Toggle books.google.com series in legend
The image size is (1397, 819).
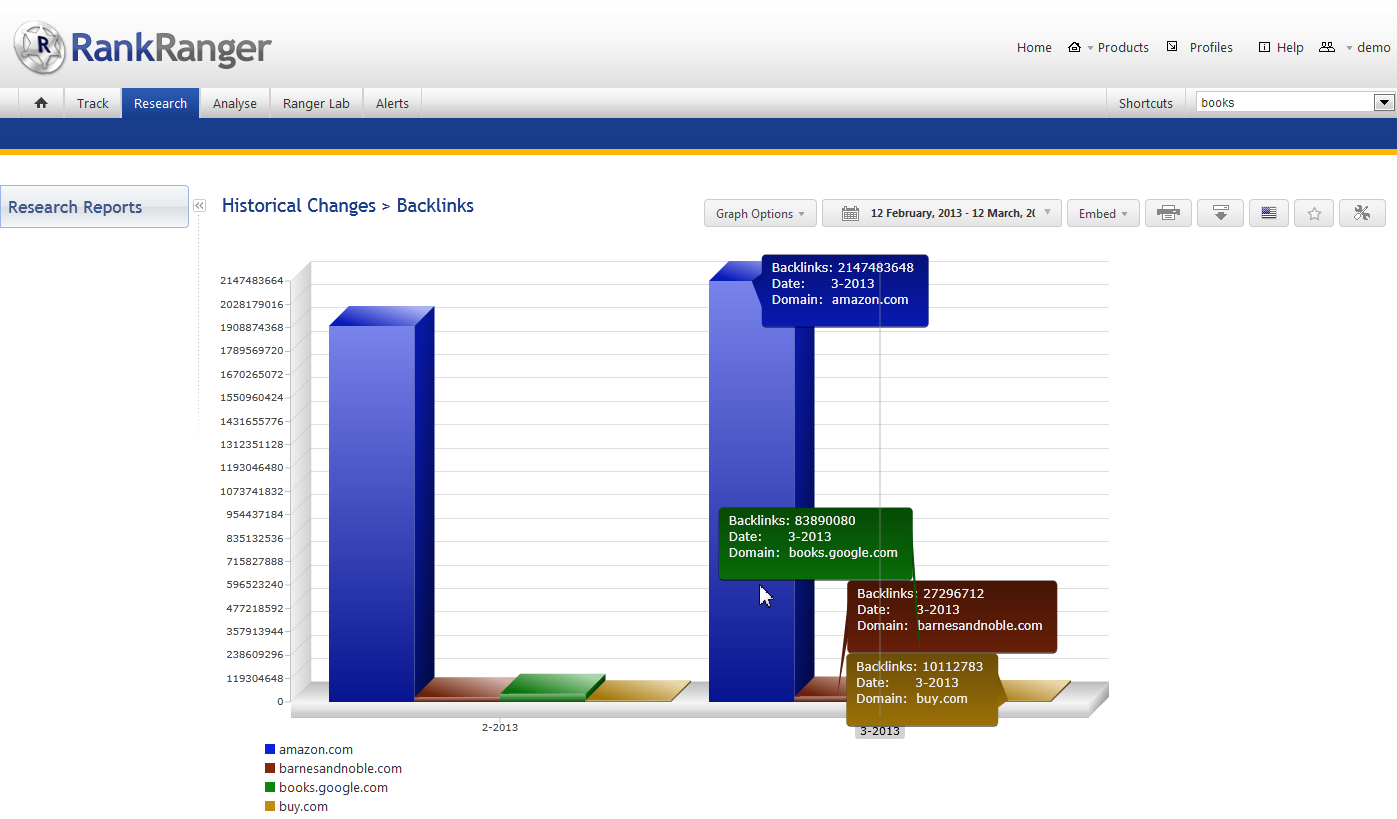pos(333,787)
